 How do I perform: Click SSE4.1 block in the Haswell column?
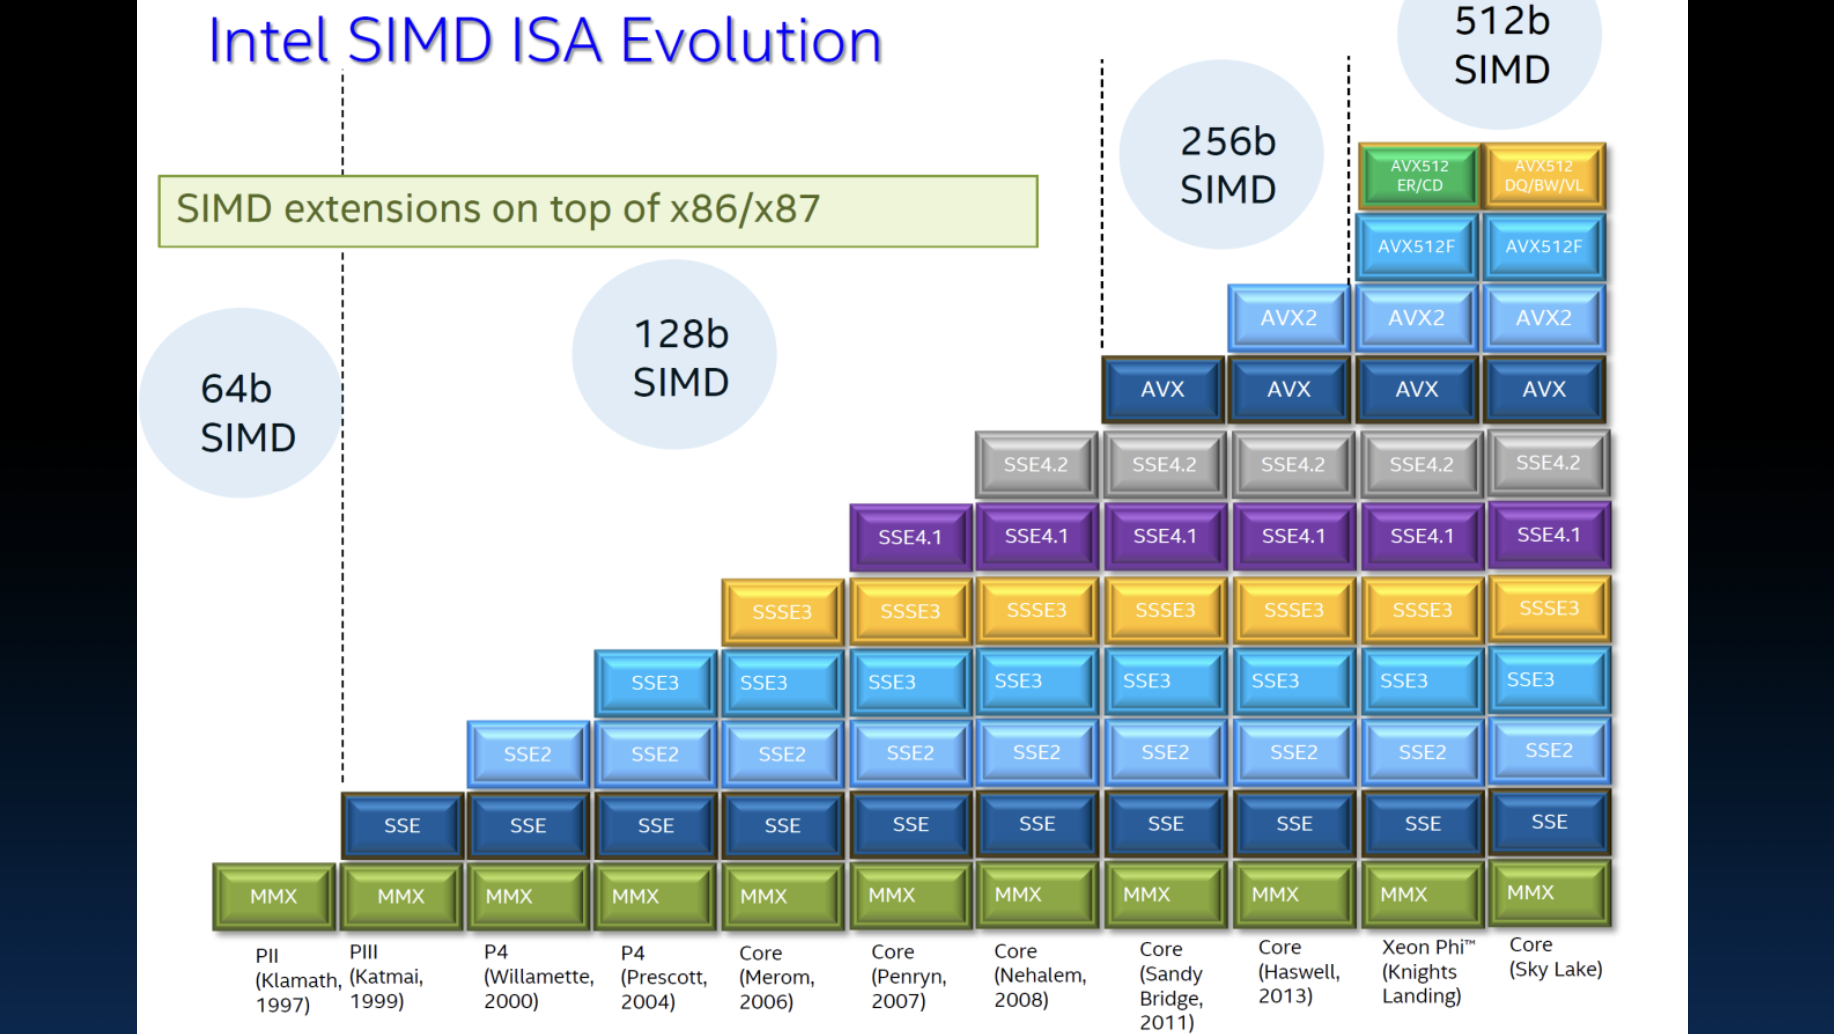[1293, 536]
